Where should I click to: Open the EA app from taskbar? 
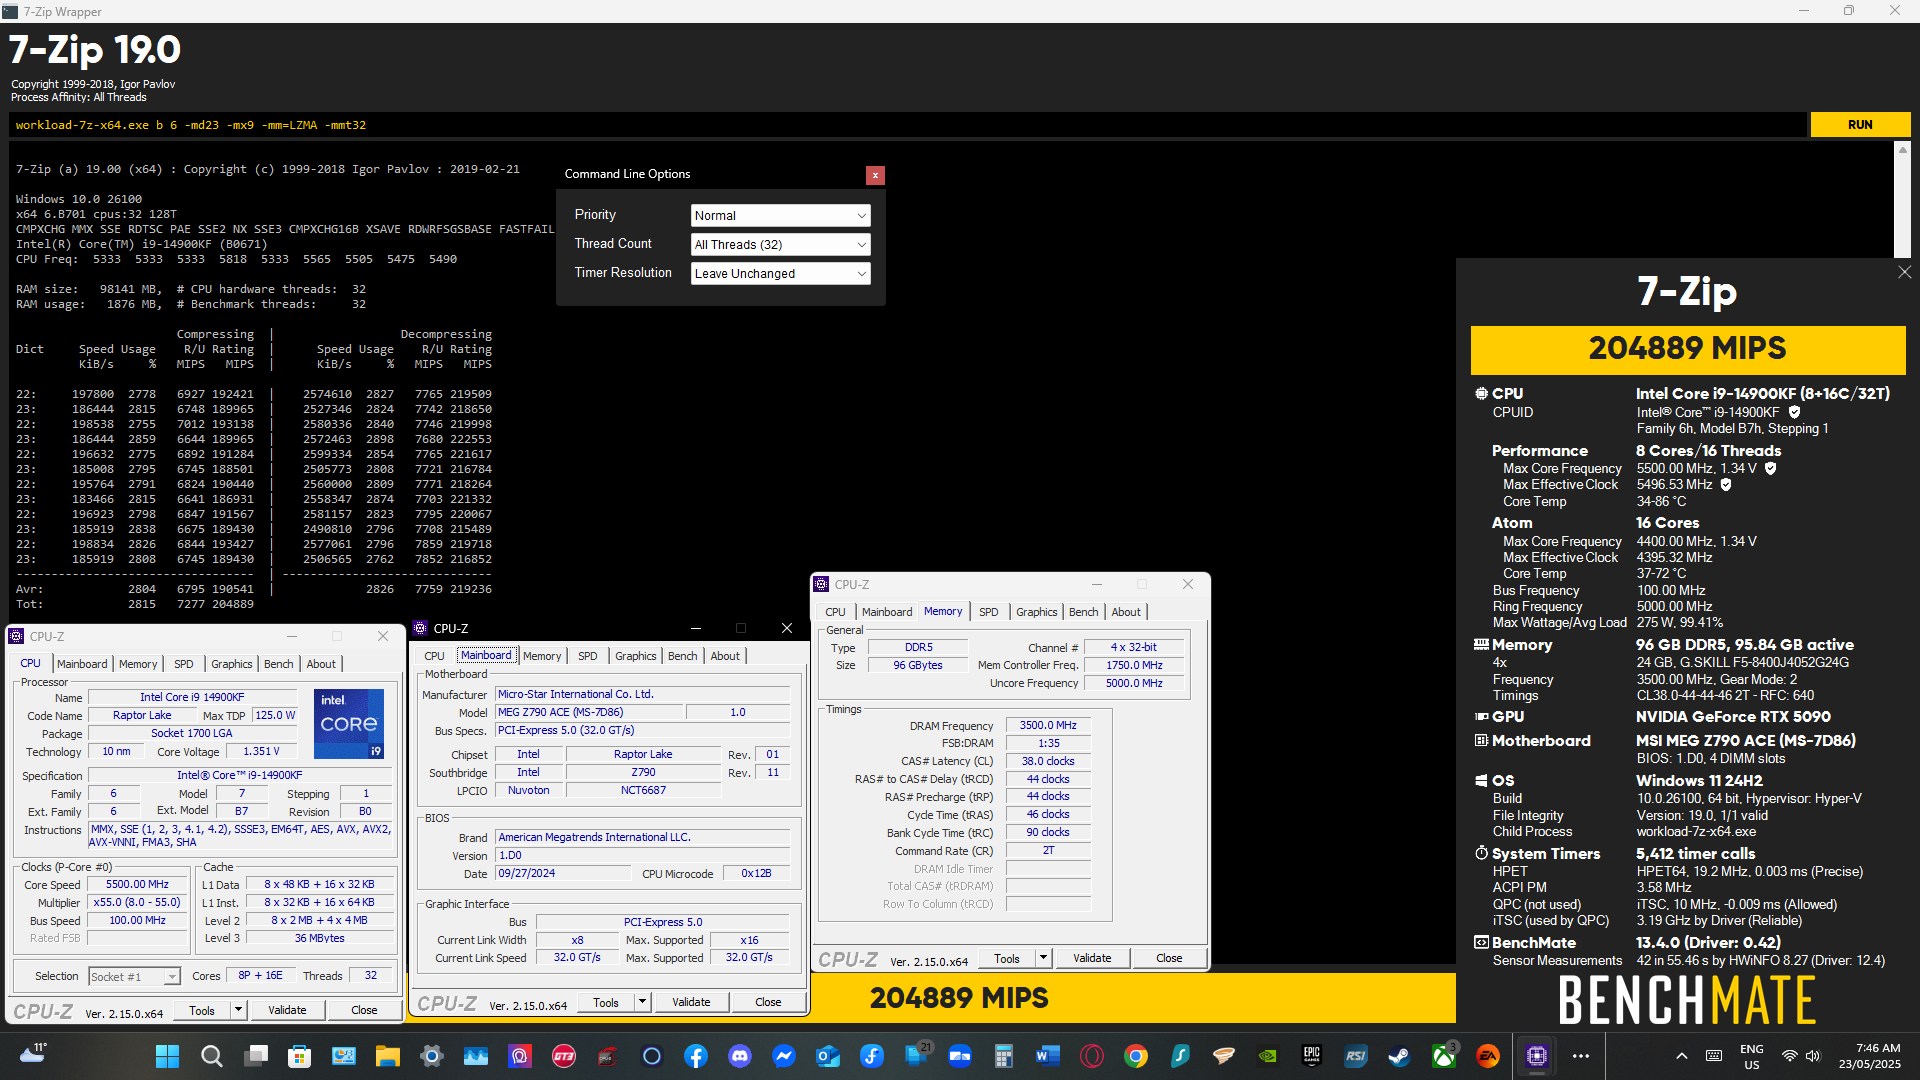point(1487,1056)
